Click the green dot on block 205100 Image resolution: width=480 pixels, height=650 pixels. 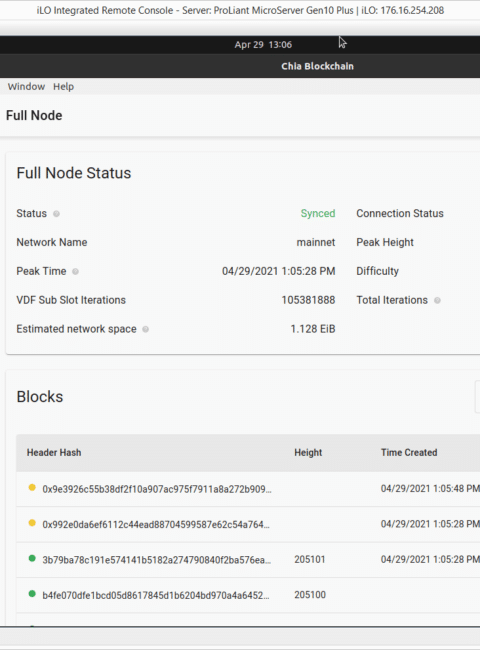pos(32,594)
